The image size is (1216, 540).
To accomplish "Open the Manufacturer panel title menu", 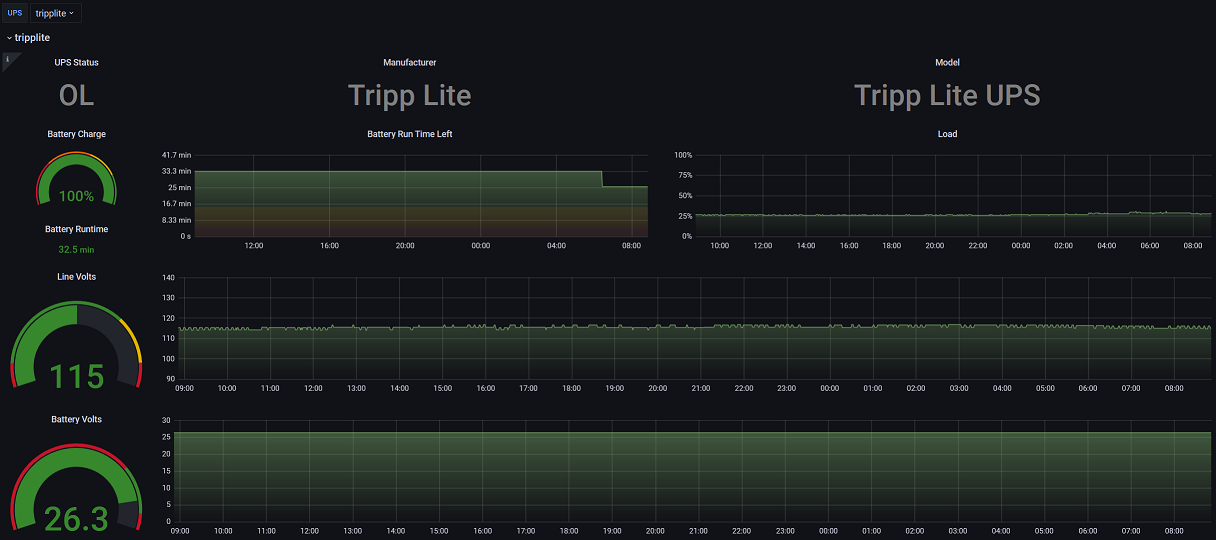I will [x=410, y=62].
